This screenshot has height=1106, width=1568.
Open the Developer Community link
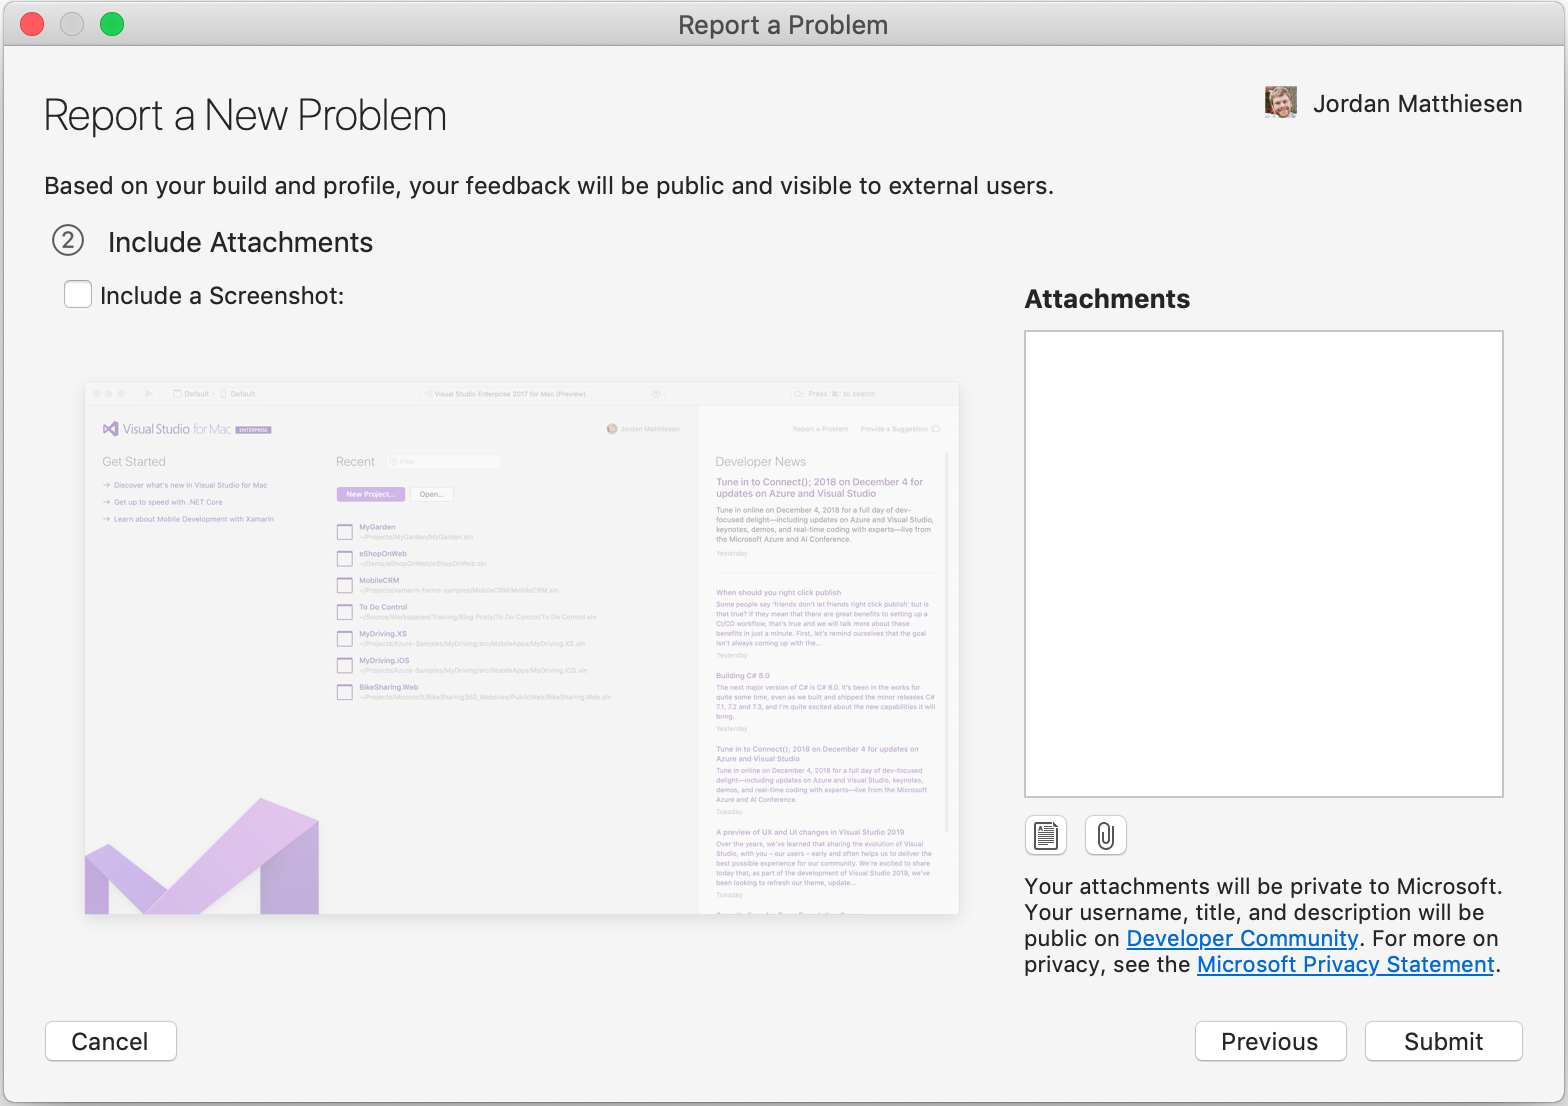coord(1242,938)
